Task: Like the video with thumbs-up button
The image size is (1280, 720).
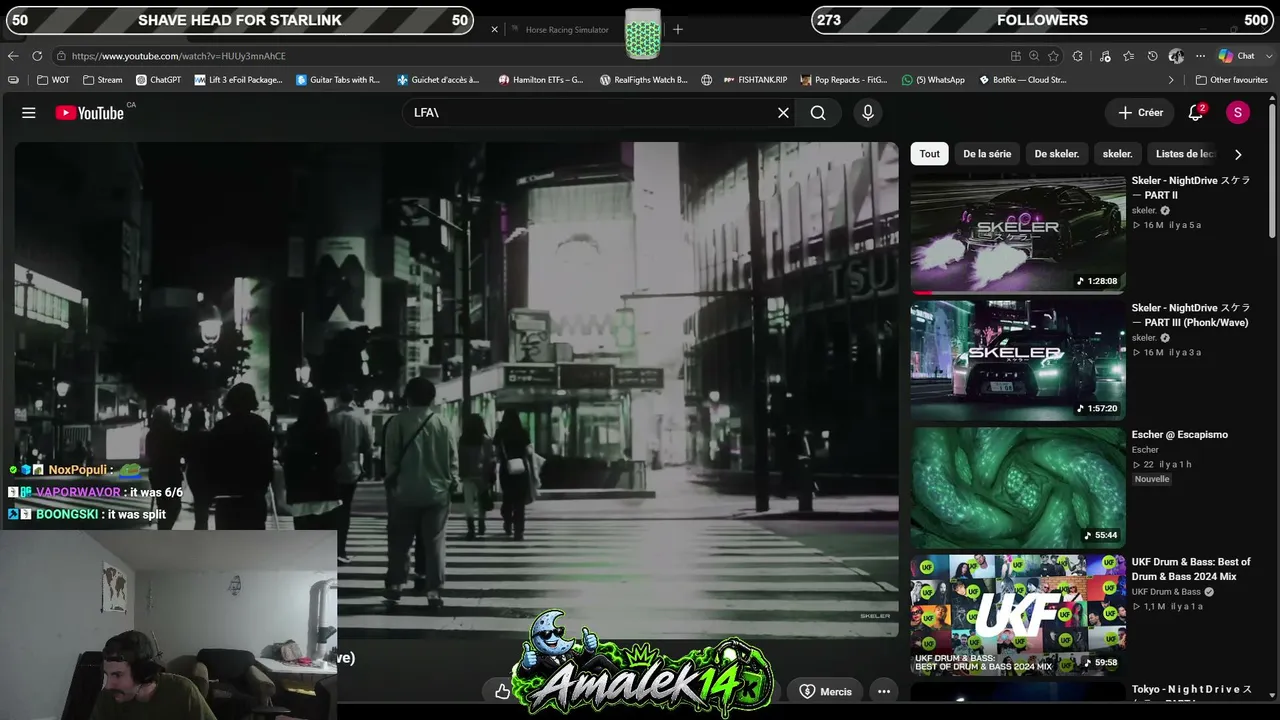Action: pos(502,691)
